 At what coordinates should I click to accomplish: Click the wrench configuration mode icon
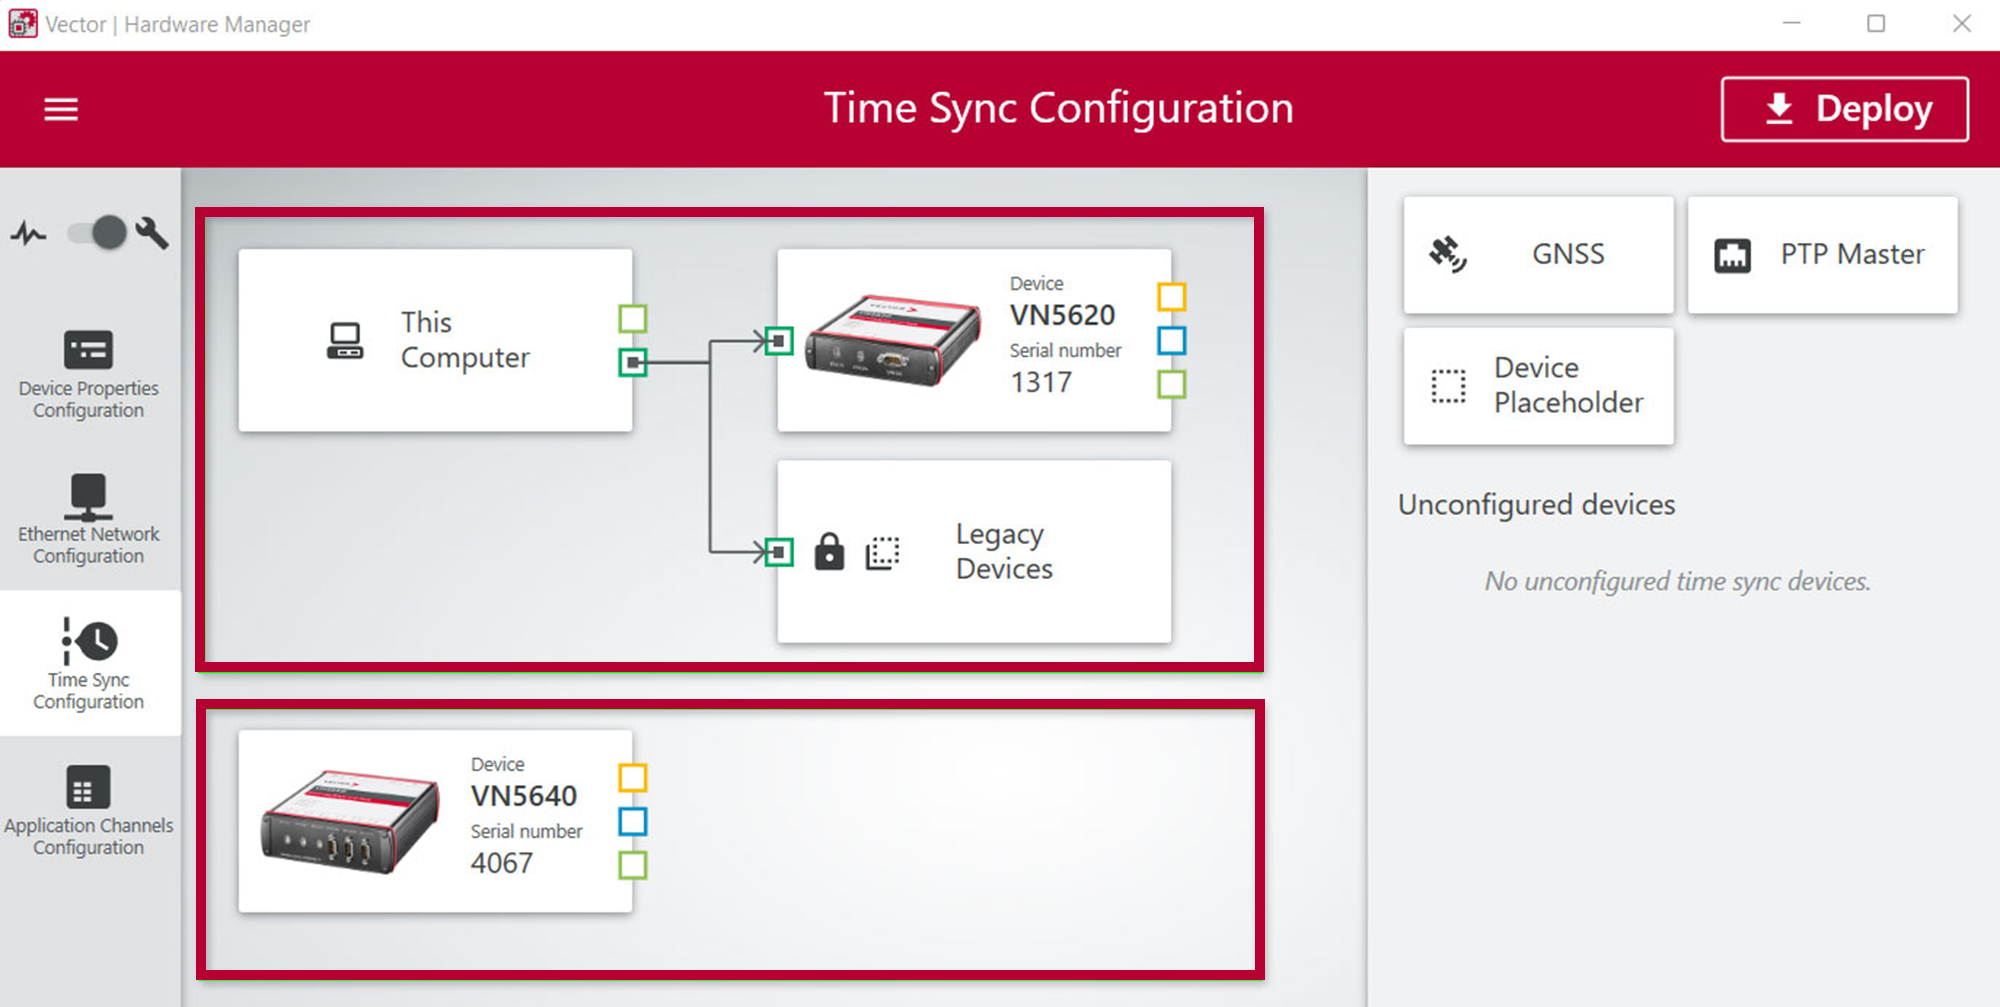click(152, 233)
